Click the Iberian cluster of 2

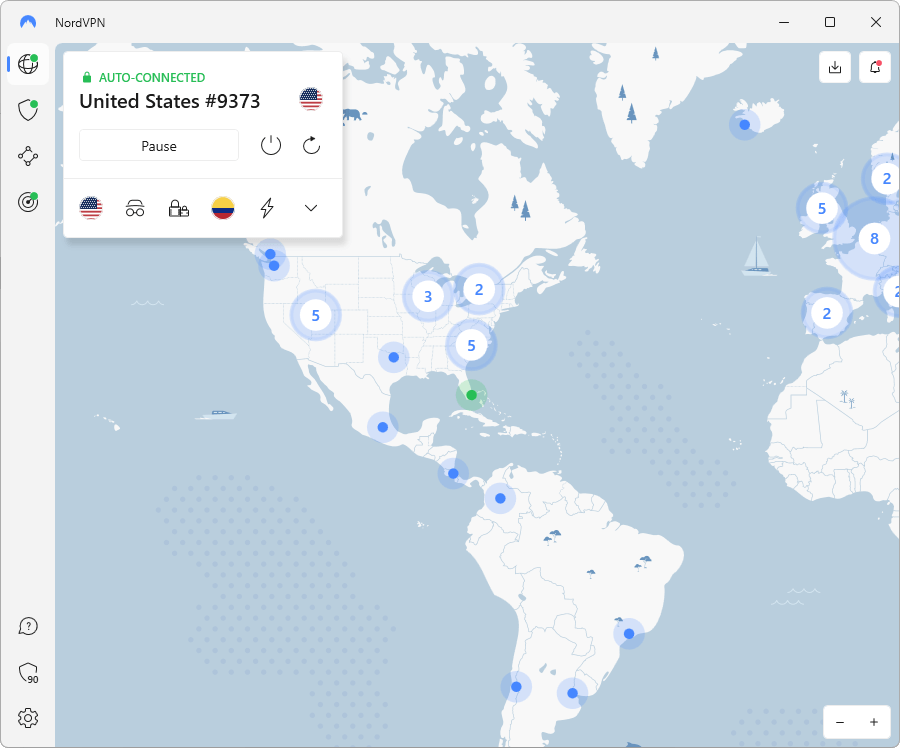click(x=827, y=313)
